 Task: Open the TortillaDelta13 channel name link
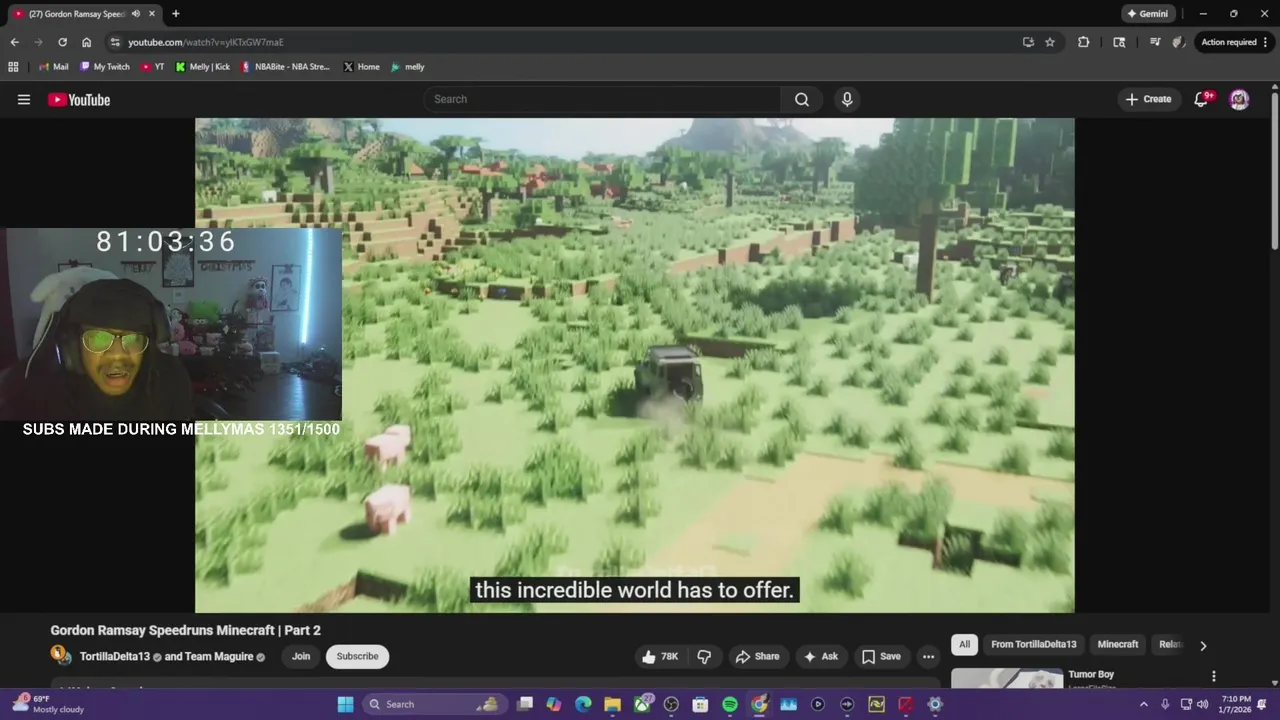point(114,657)
